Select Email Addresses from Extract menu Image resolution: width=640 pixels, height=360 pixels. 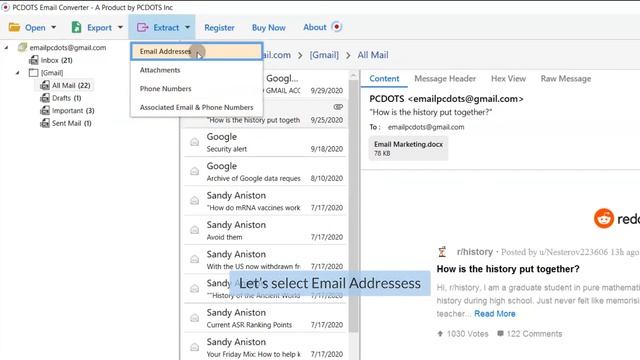[x=196, y=51]
